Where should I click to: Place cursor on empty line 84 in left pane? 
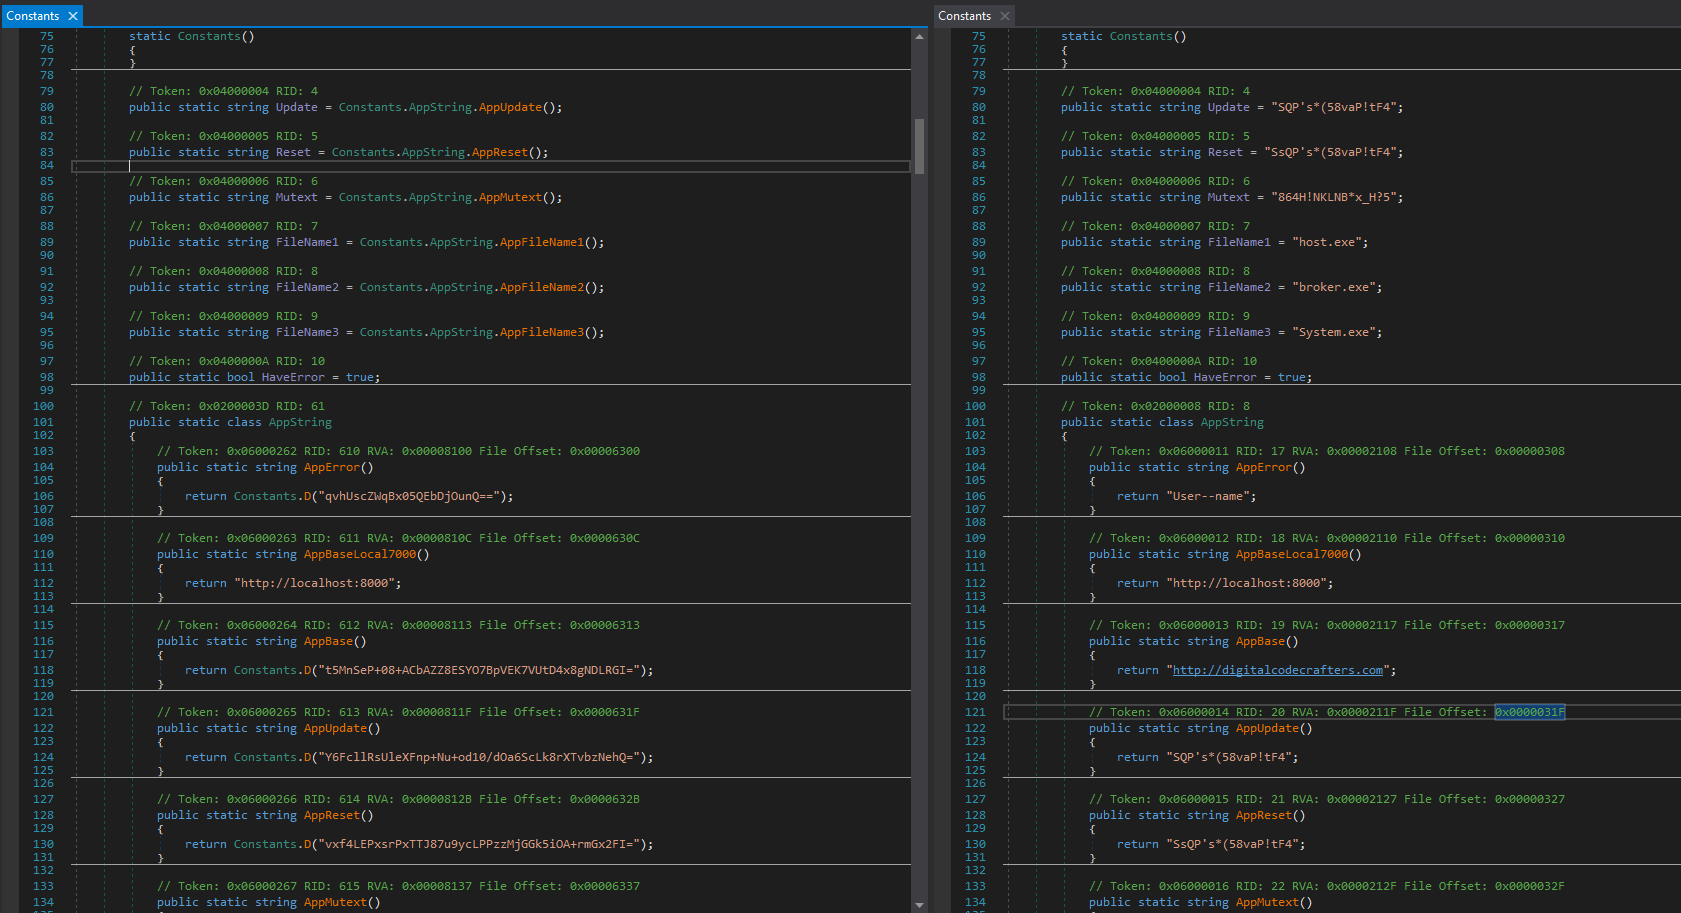[x=400, y=166]
